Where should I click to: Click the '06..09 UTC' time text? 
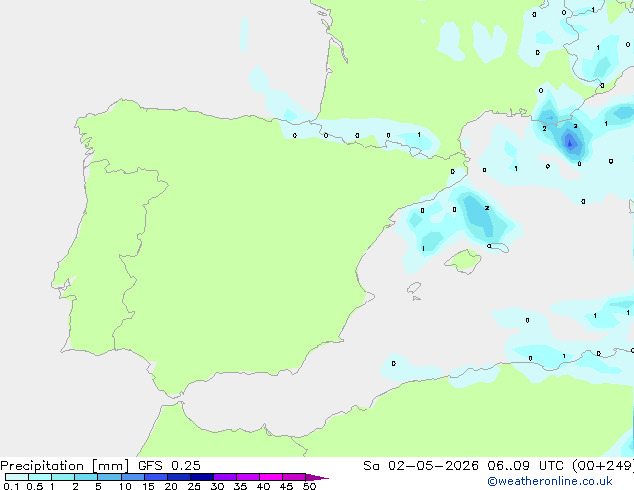525,466
